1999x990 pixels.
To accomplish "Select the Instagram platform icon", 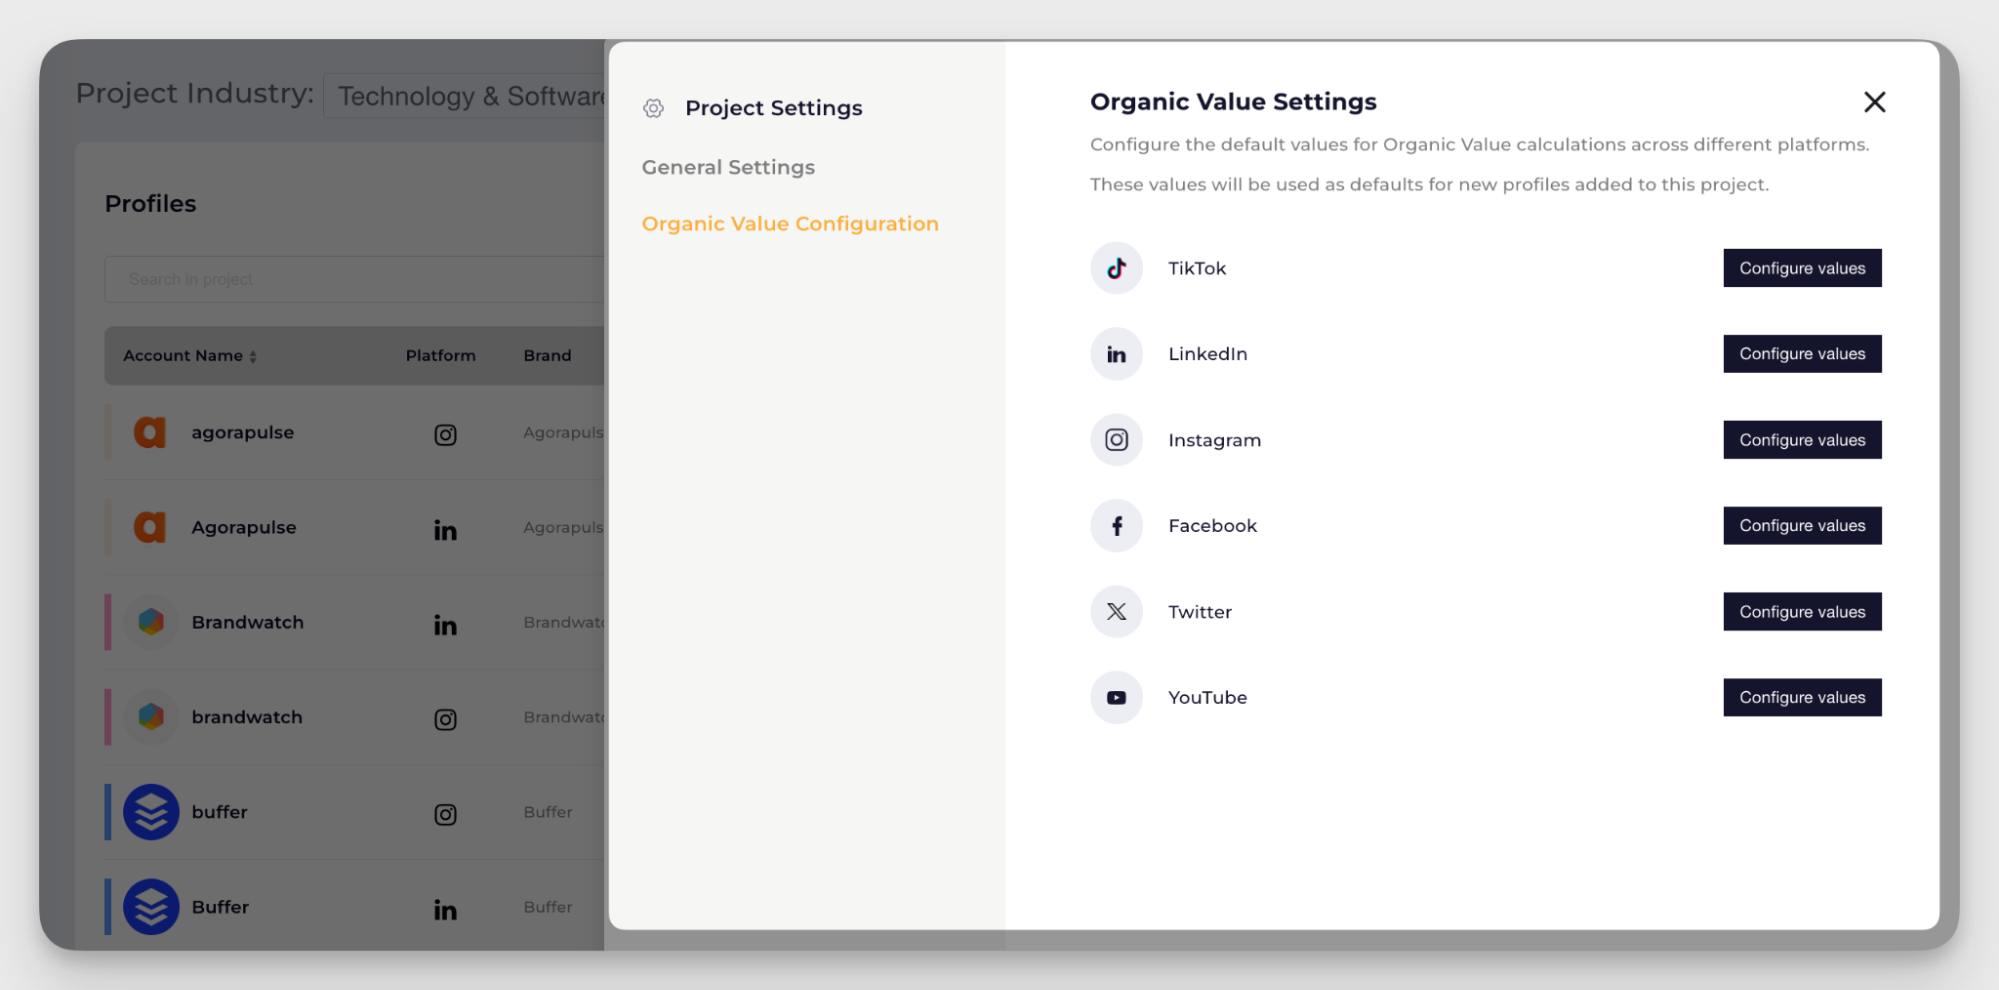I will pyautogui.click(x=1116, y=439).
